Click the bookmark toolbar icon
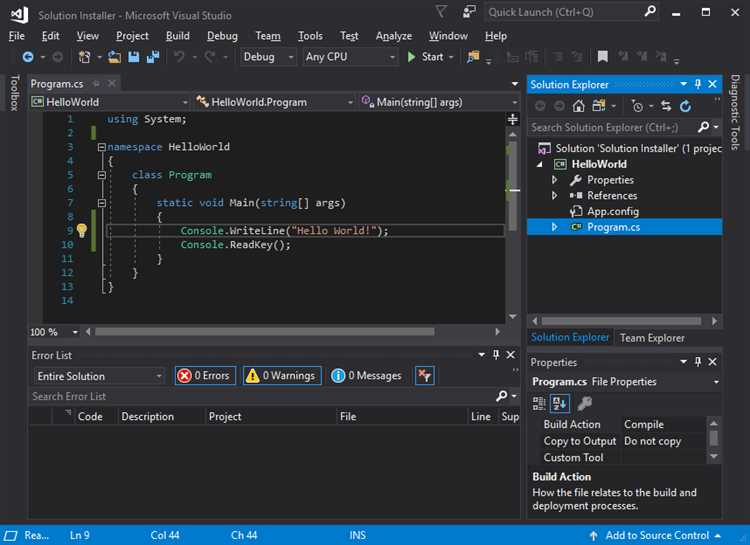Image resolution: width=750 pixels, height=545 pixels. (x=603, y=57)
